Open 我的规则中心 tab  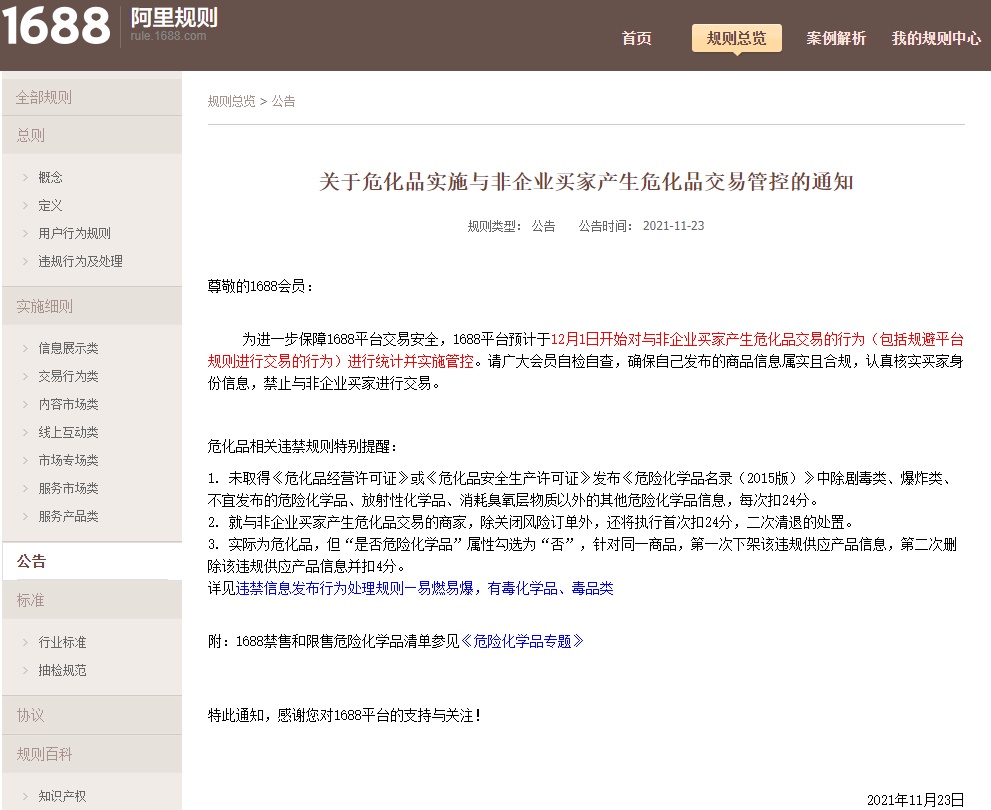point(936,39)
